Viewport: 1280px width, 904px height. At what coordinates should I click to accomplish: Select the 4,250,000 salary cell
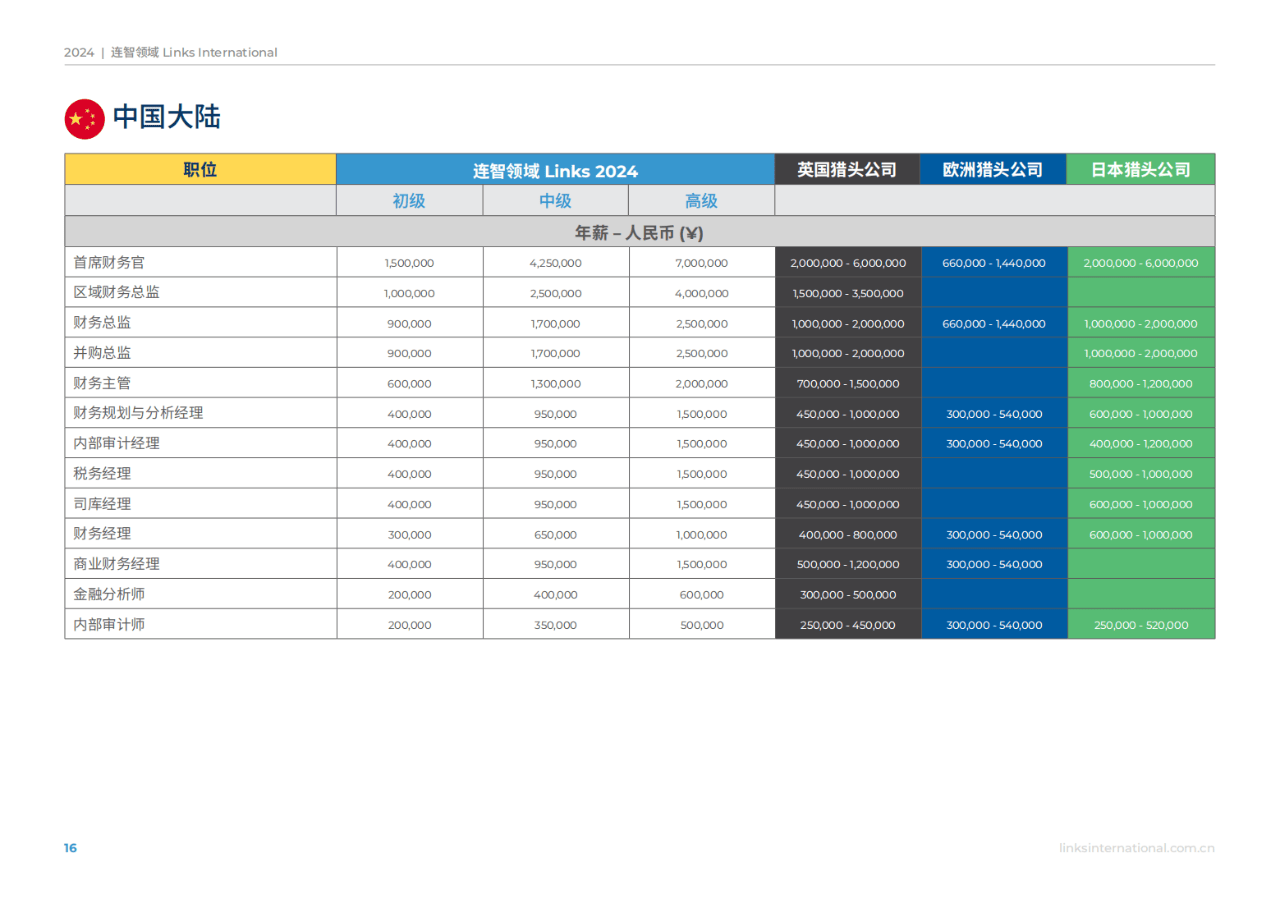[555, 263]
